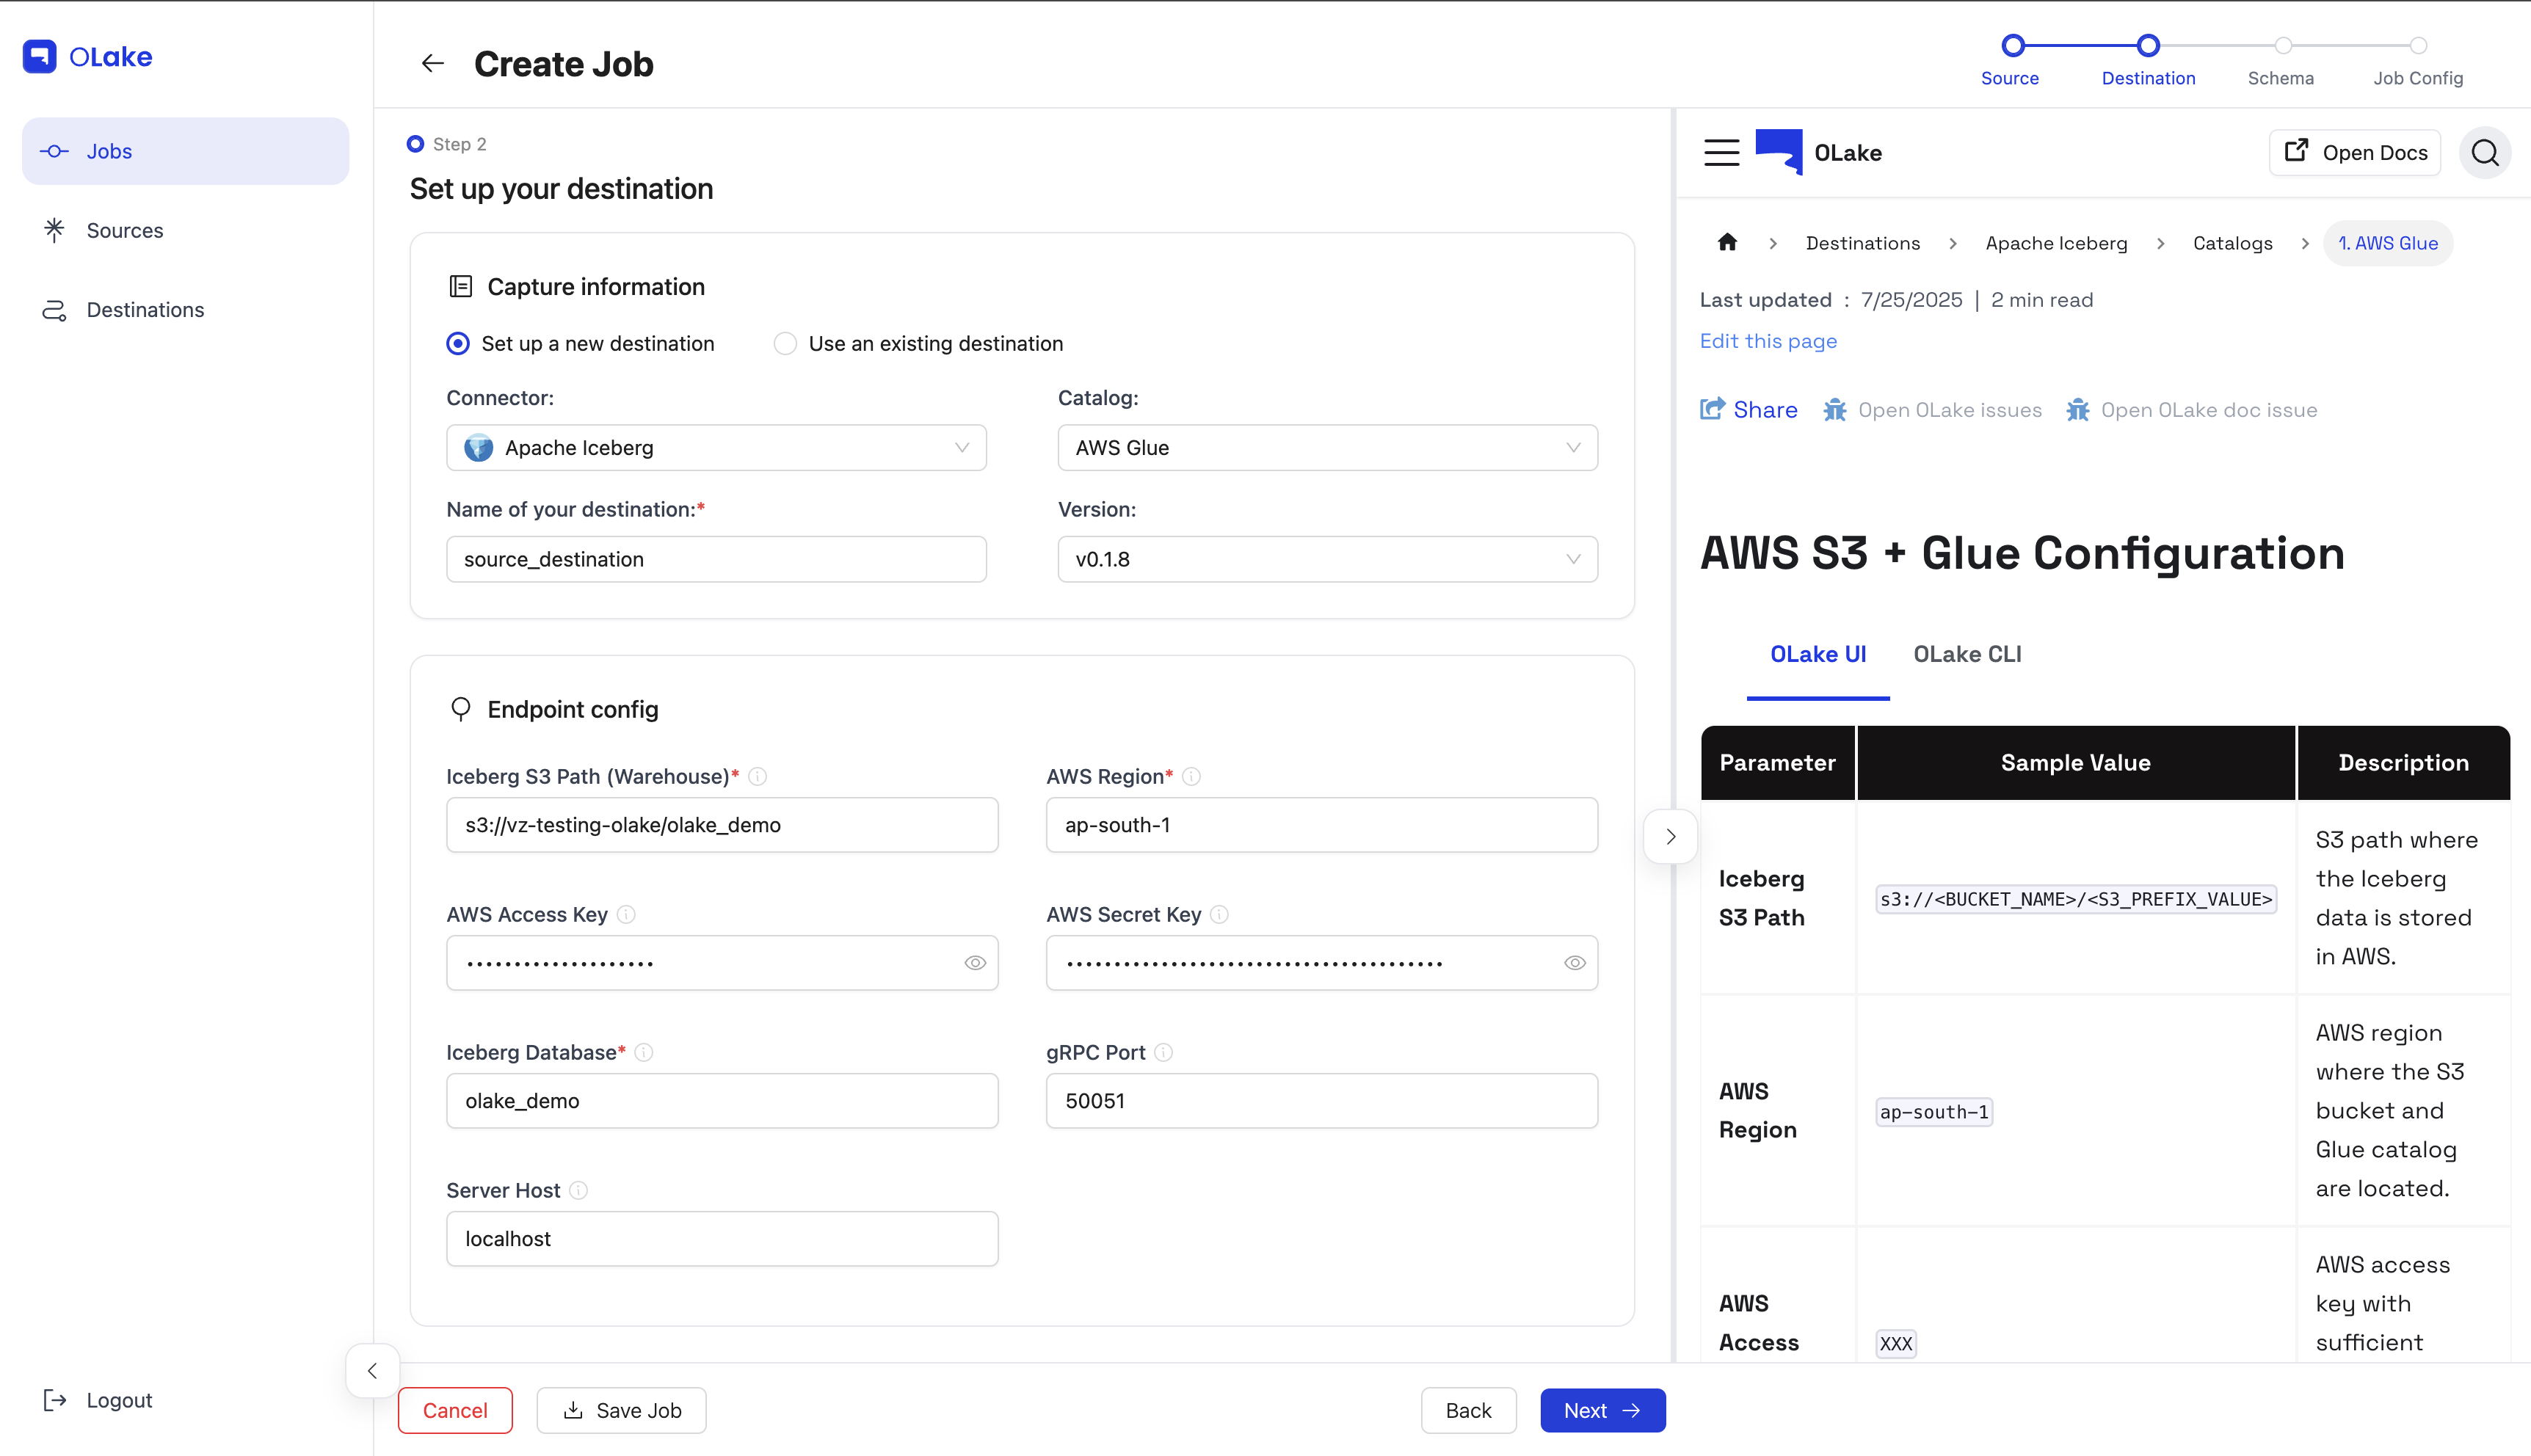The height and width of the screenshot is (1456, 2531).
Task: Click the AWS Secret Key field
Action: (1321, 963)
